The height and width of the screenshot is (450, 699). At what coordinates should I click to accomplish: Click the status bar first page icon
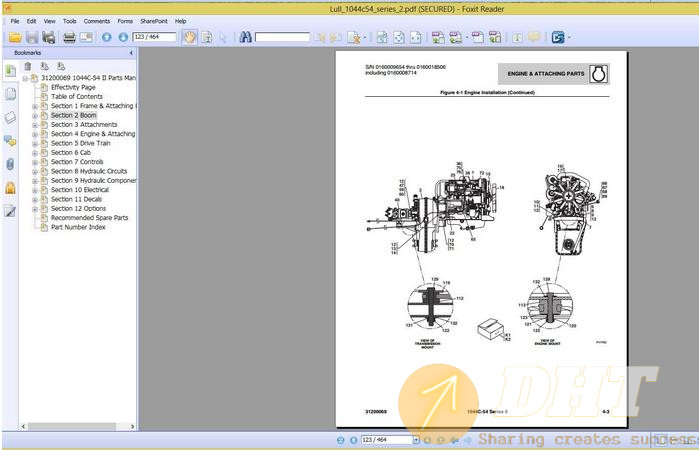click(x=341, y=440)
